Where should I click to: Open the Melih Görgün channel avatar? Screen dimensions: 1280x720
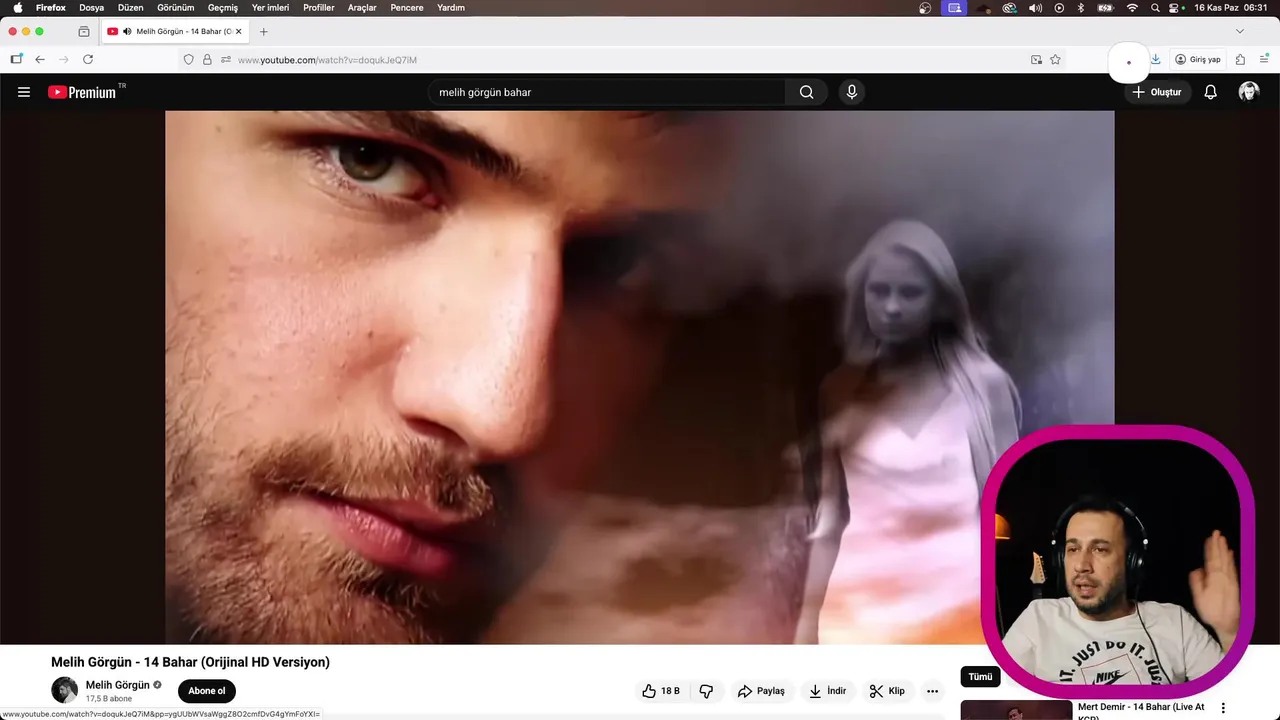pyautogui.click(x=64, y=690)
